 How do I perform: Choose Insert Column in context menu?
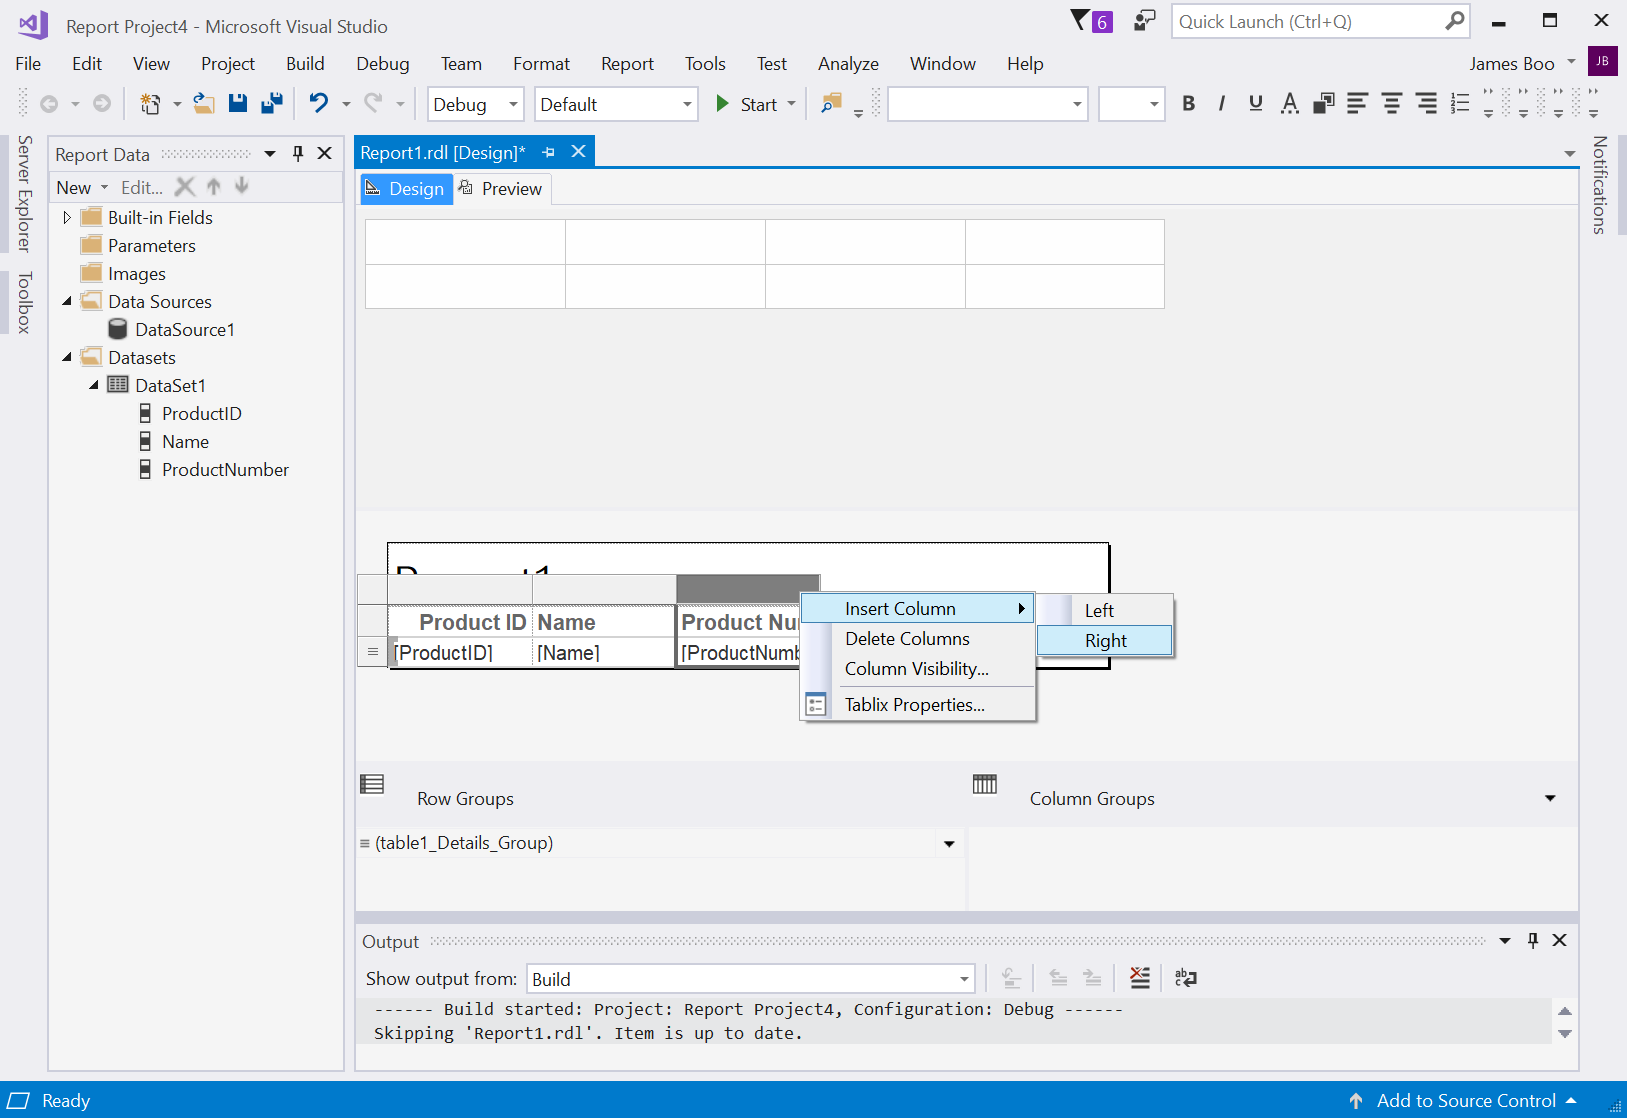918,608
